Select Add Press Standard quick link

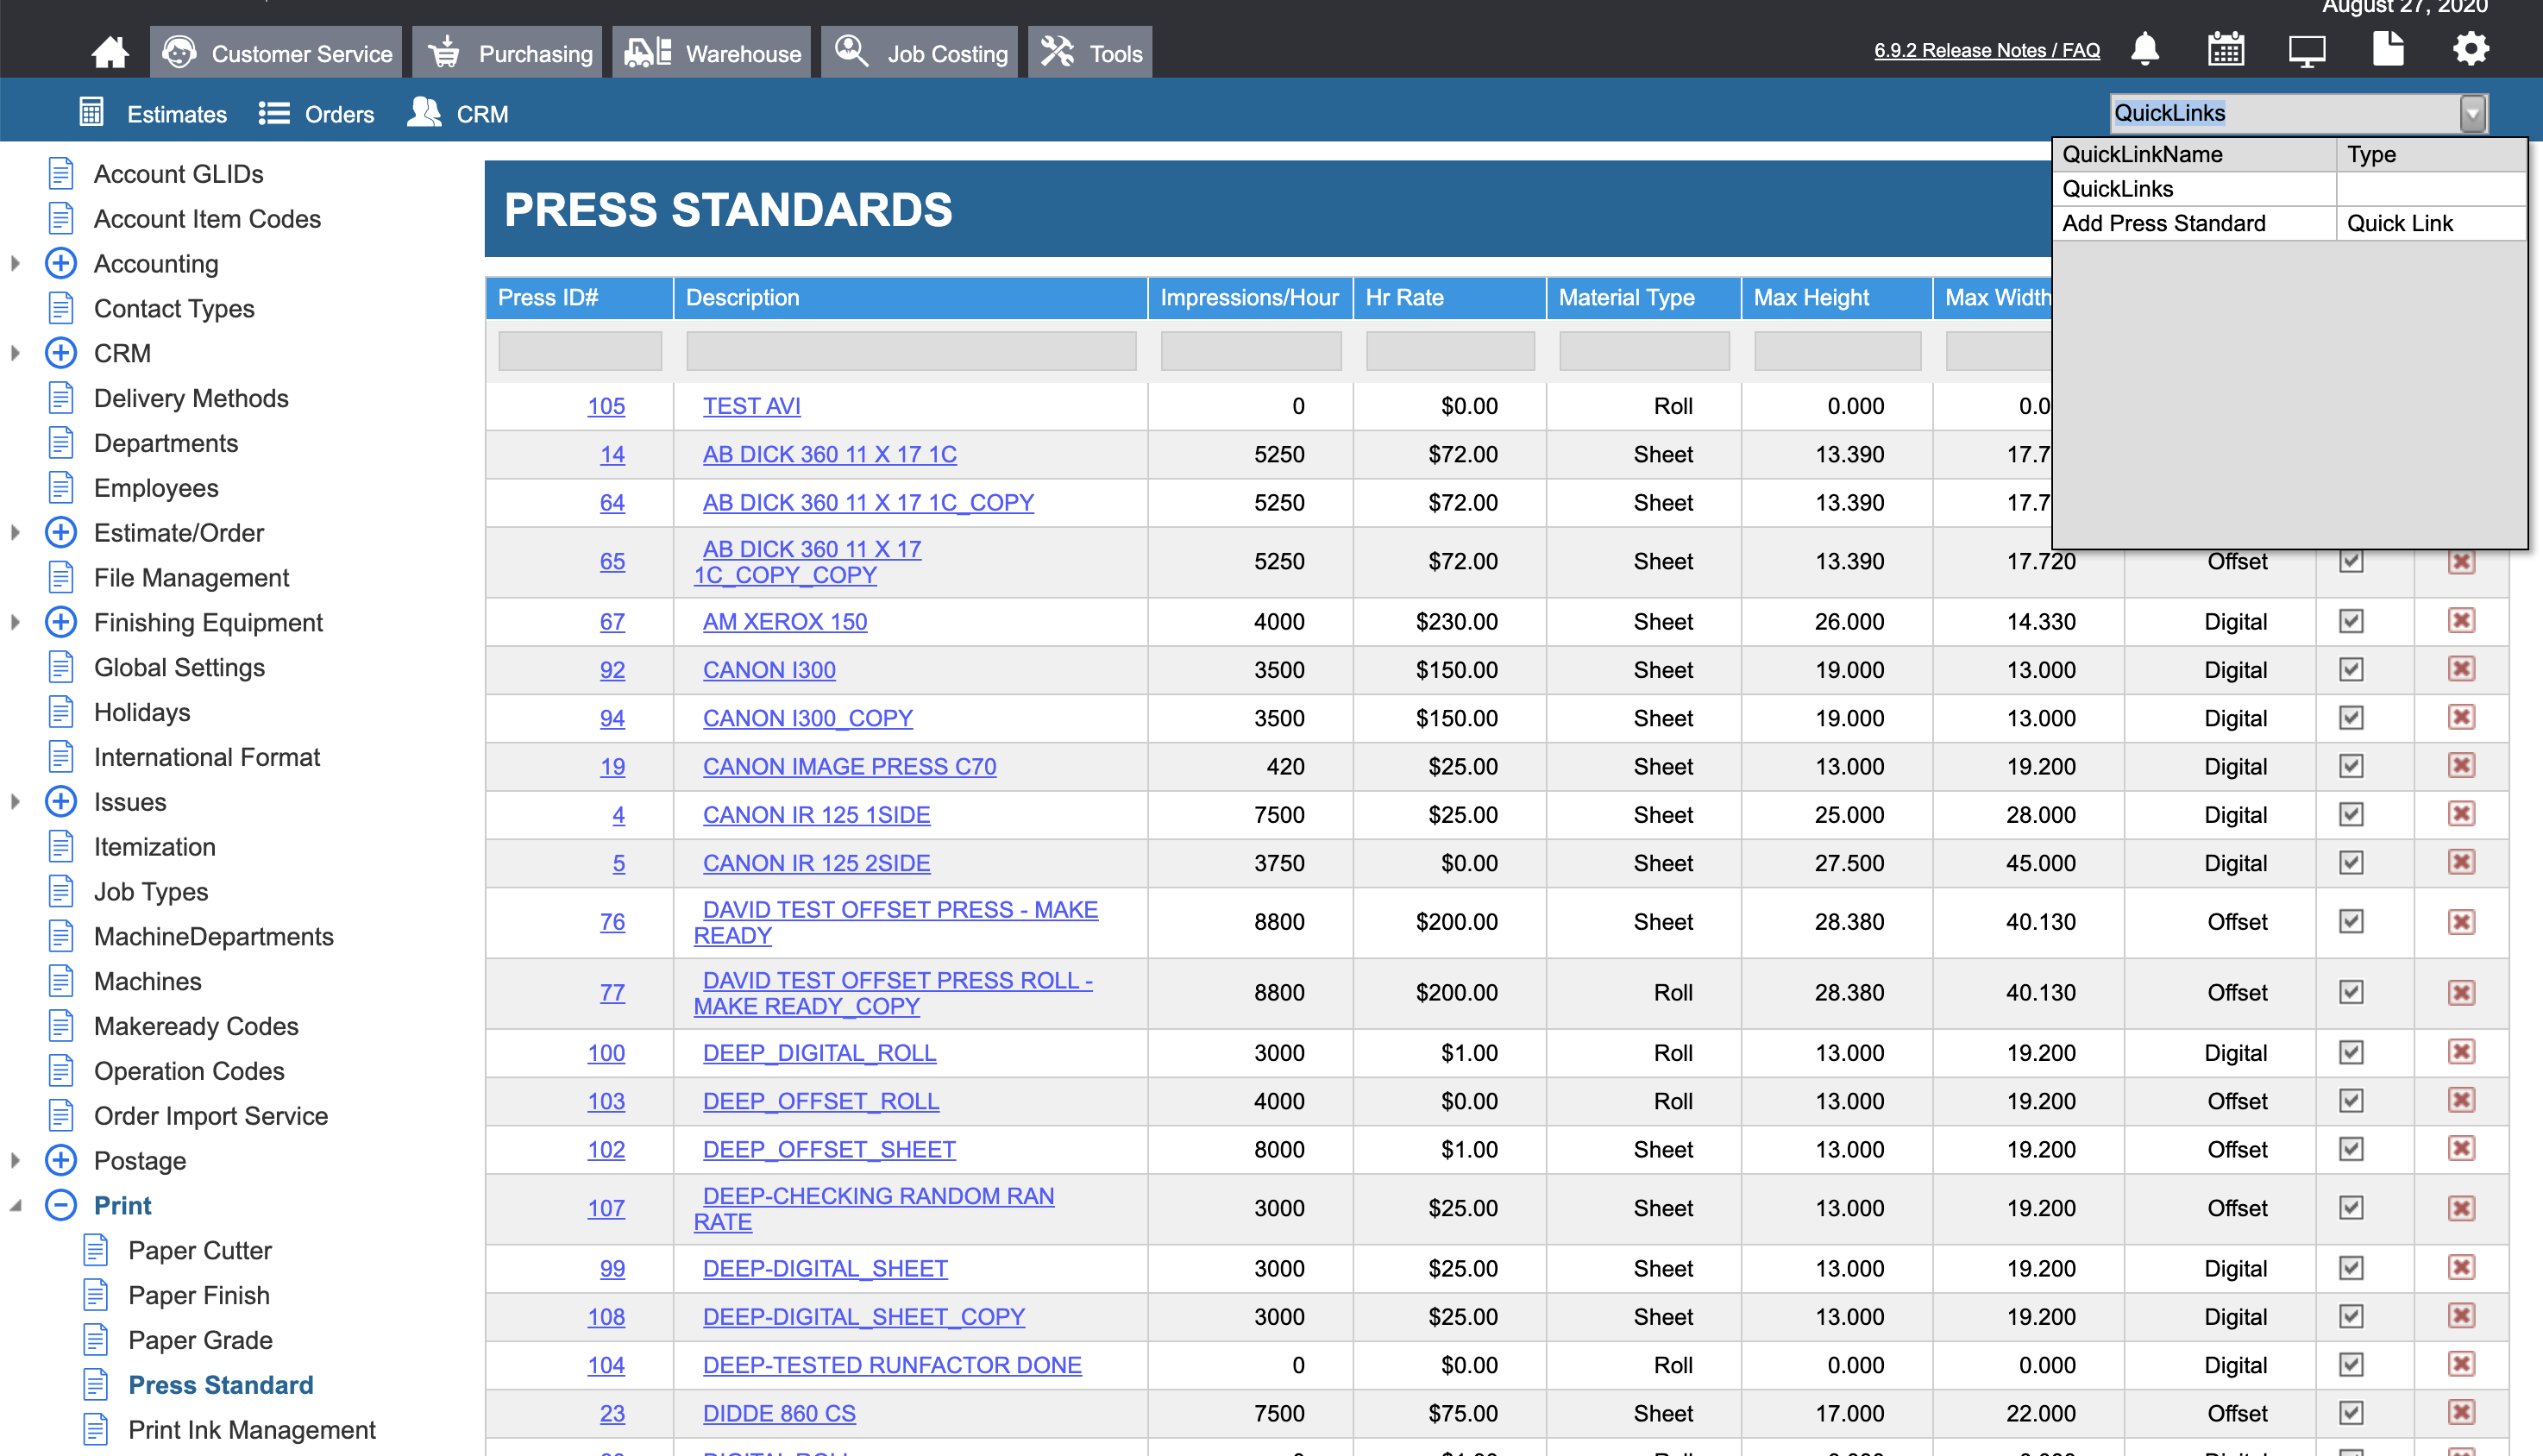pos(2289,223)
